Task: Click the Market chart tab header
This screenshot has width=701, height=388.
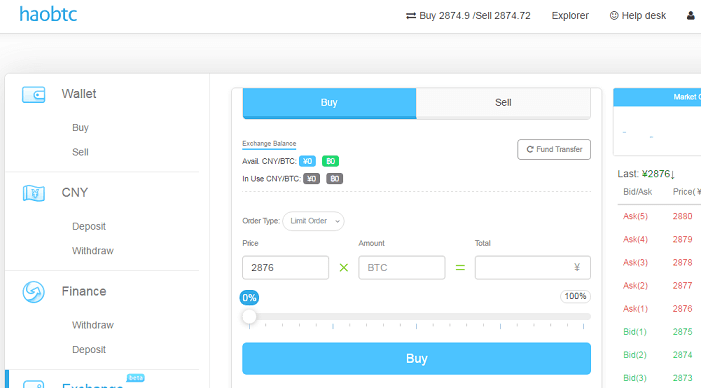Action: (x=657, y=97)
